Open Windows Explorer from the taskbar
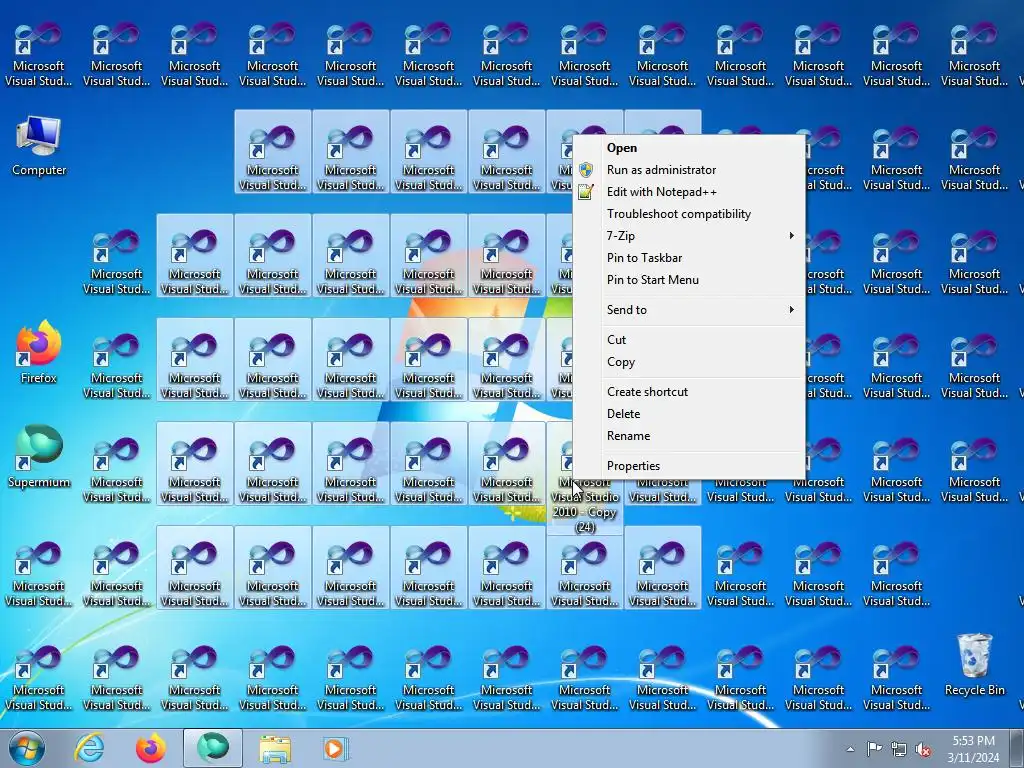Image resolution: width=1024 pixels, height=768 pixels. tap(275, 748)
